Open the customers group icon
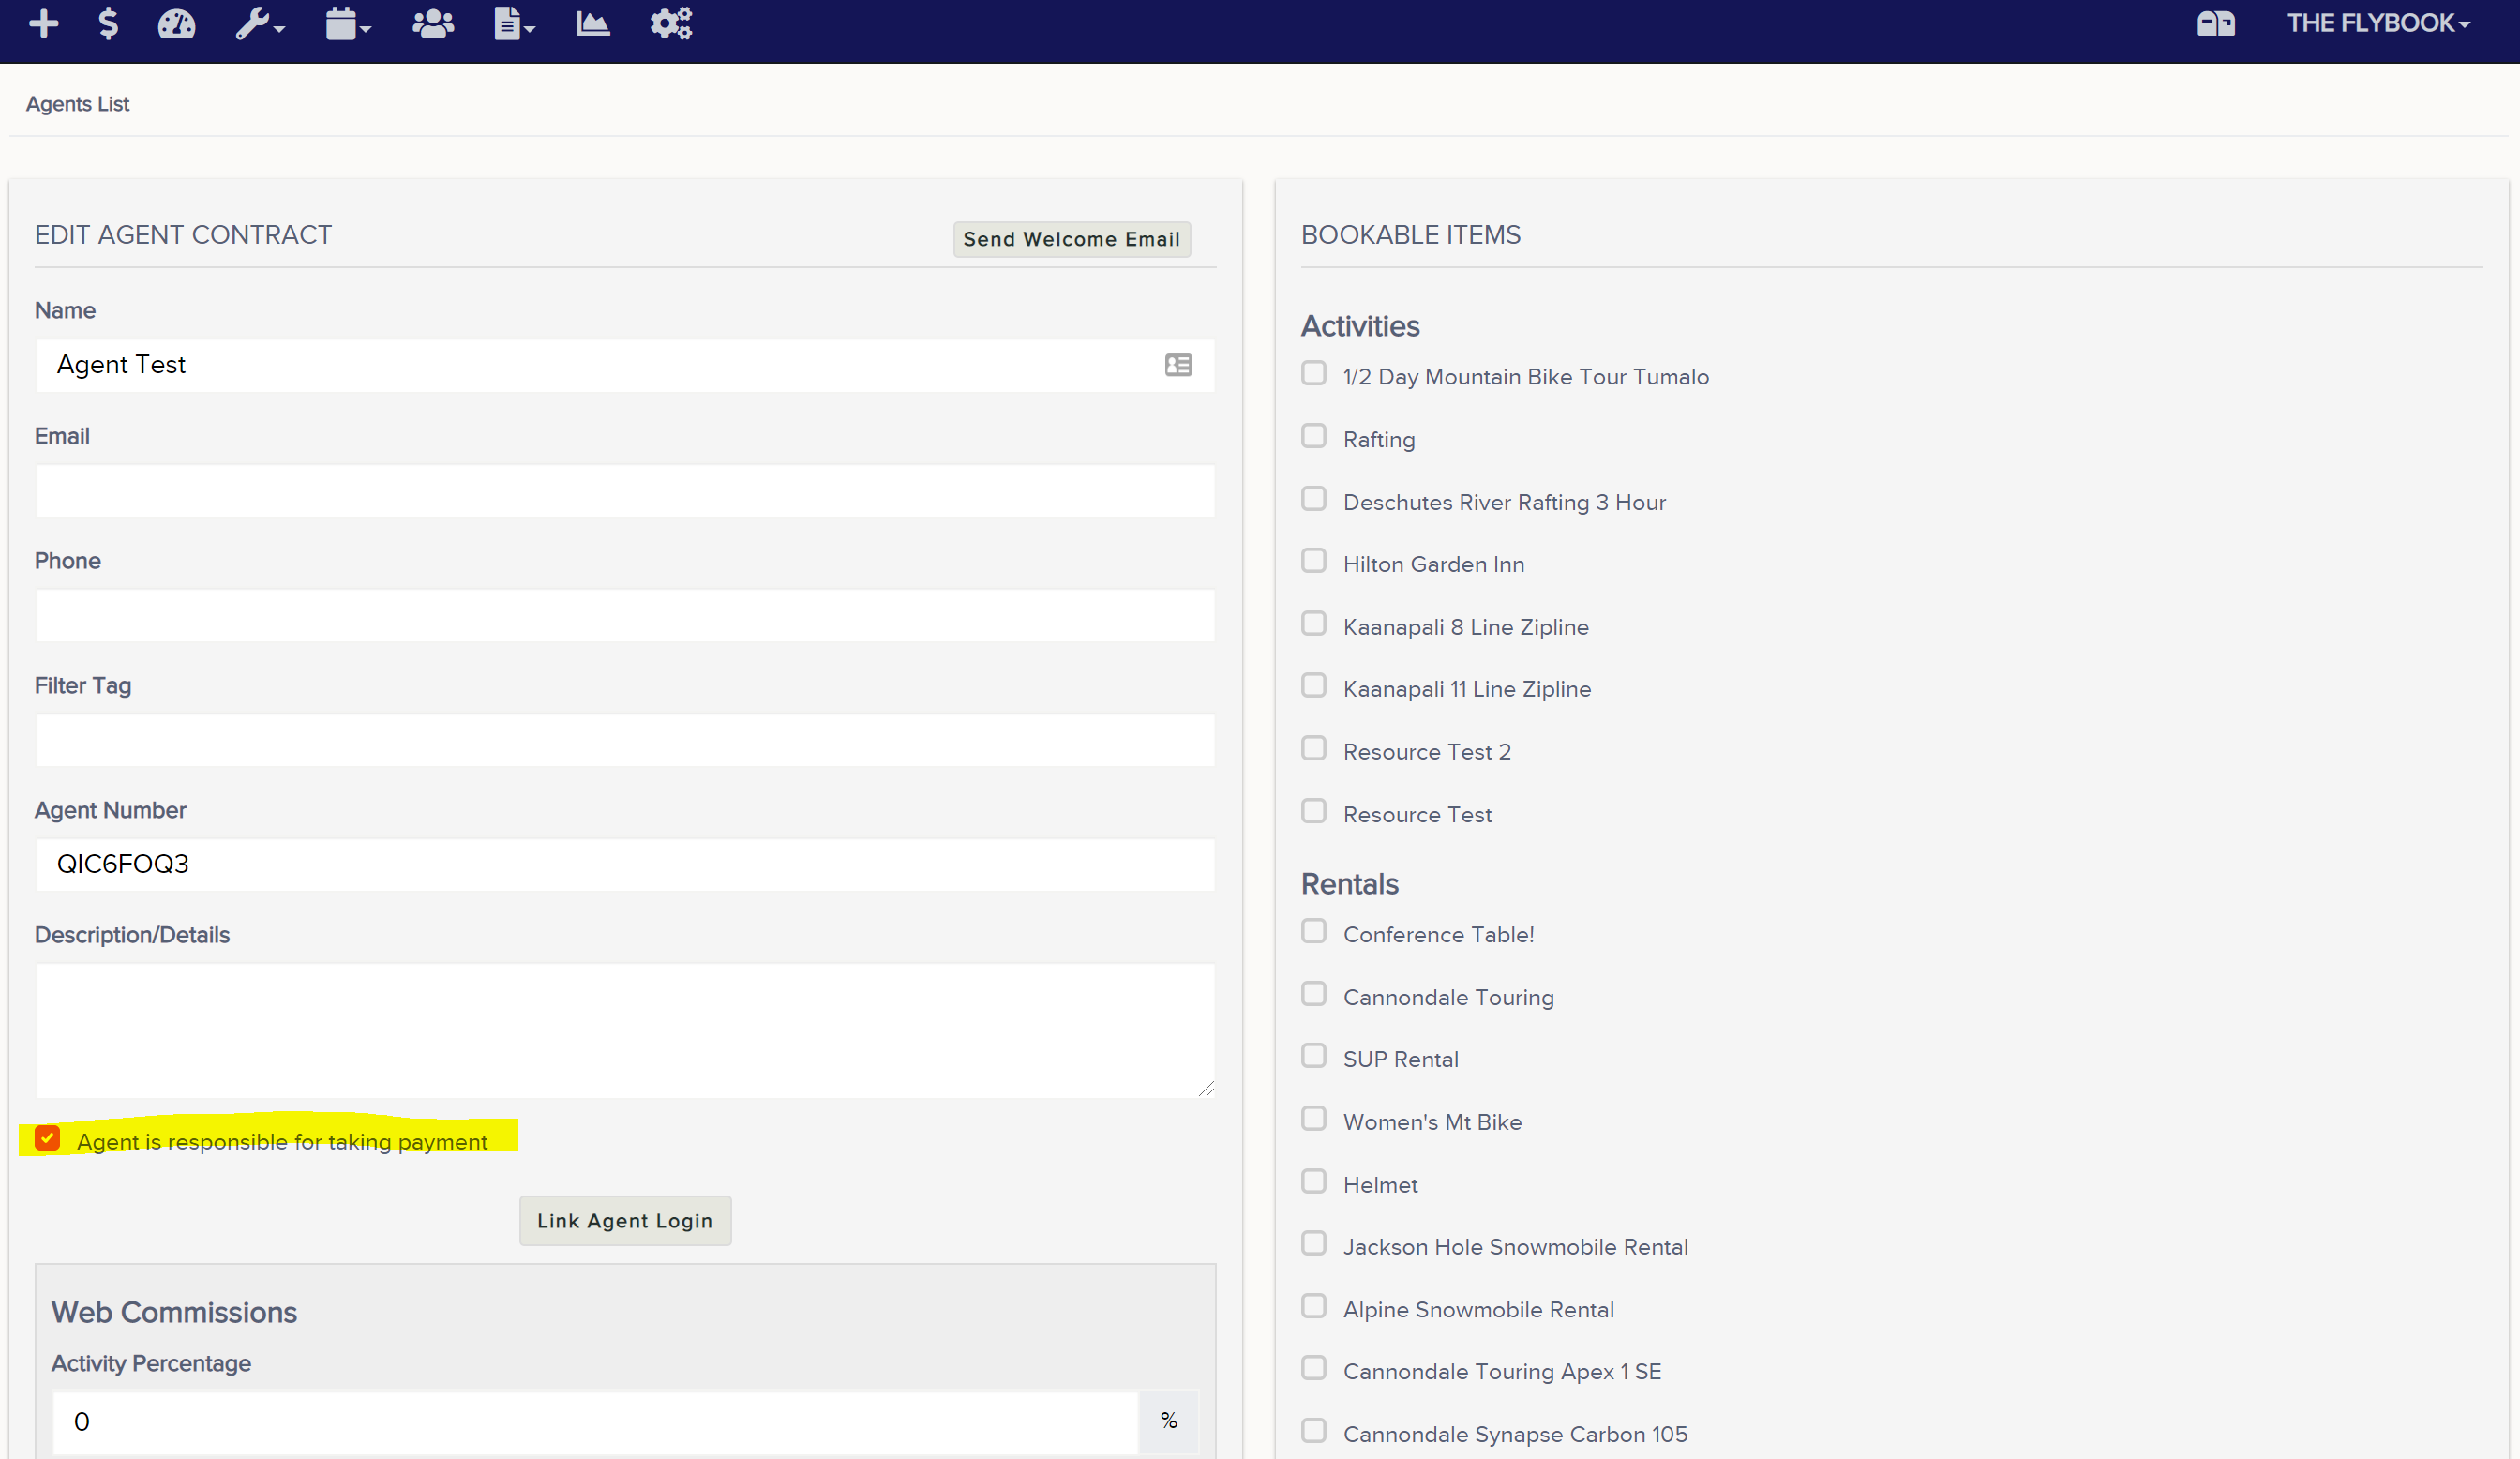Viewport: 2520px width, 1459px height. point(433,23)
